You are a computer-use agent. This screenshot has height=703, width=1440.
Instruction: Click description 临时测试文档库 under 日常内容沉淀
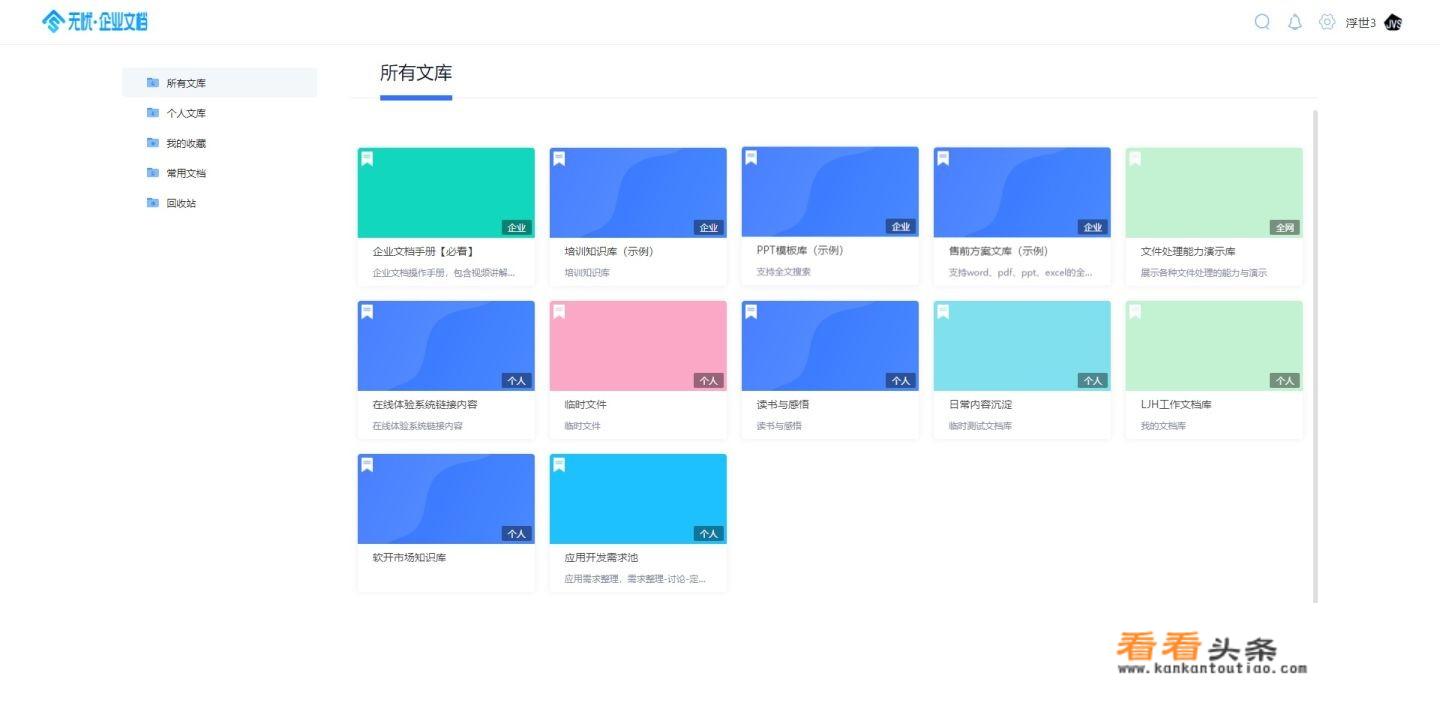pyautogui.click(x=980, y=425)
